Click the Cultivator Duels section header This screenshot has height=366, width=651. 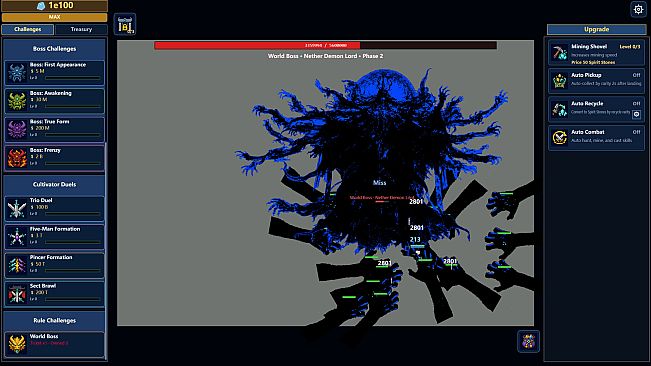(54, 184)
